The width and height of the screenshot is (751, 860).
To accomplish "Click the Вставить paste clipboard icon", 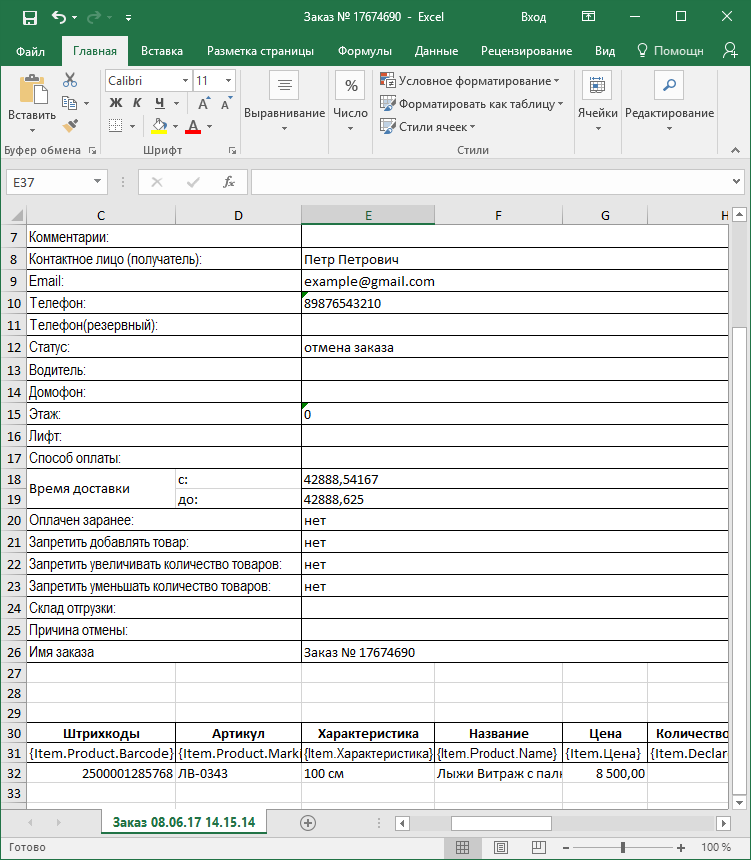I will point(32,89).
